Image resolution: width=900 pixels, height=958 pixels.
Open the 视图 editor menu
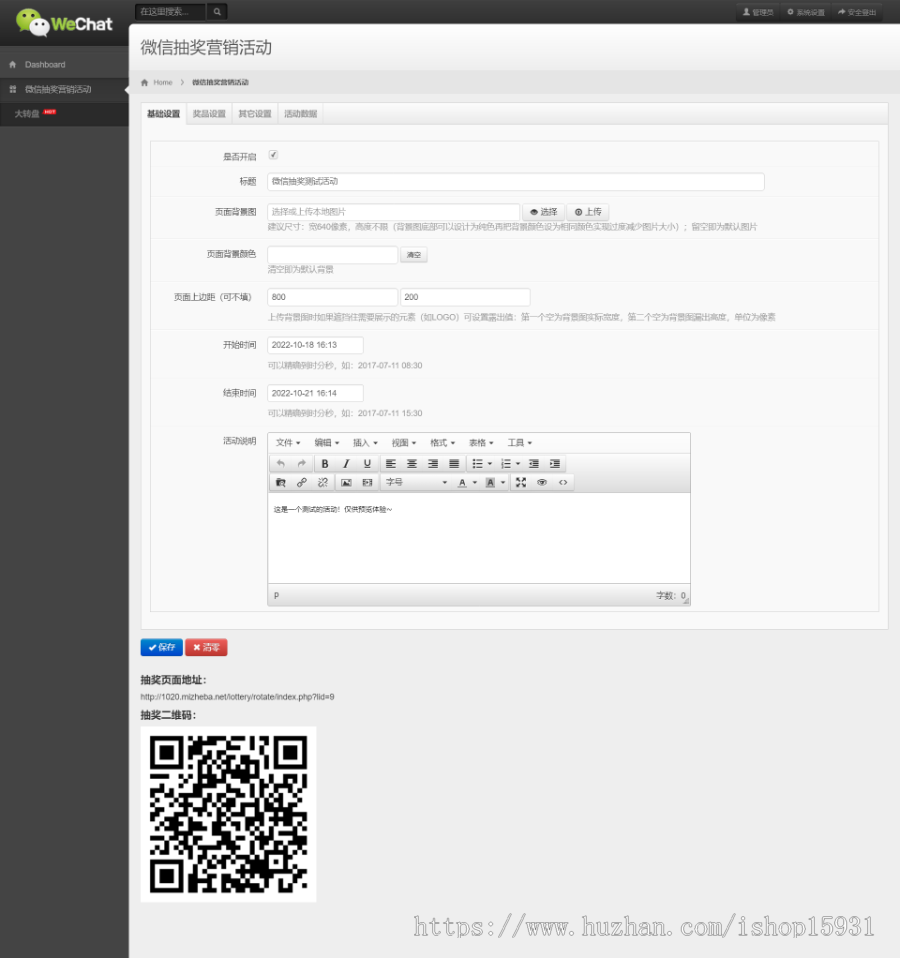403,442
